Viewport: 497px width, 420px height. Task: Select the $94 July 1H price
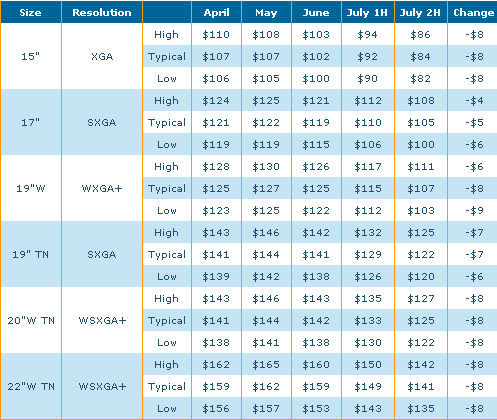(368, 34)
